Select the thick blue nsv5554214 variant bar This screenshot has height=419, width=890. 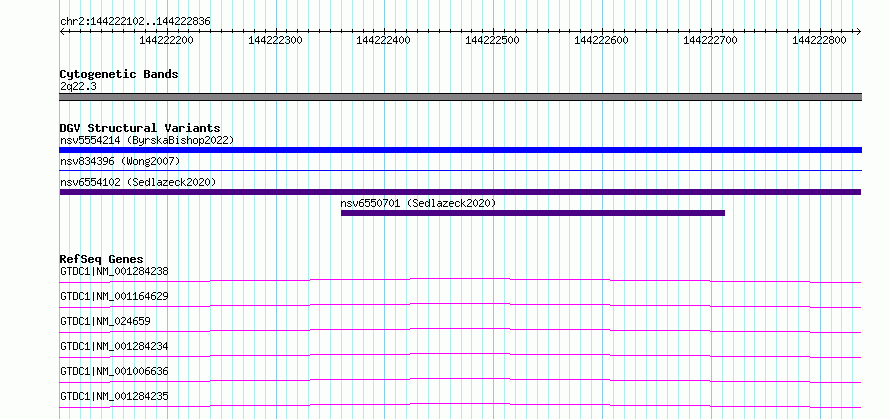460,150
